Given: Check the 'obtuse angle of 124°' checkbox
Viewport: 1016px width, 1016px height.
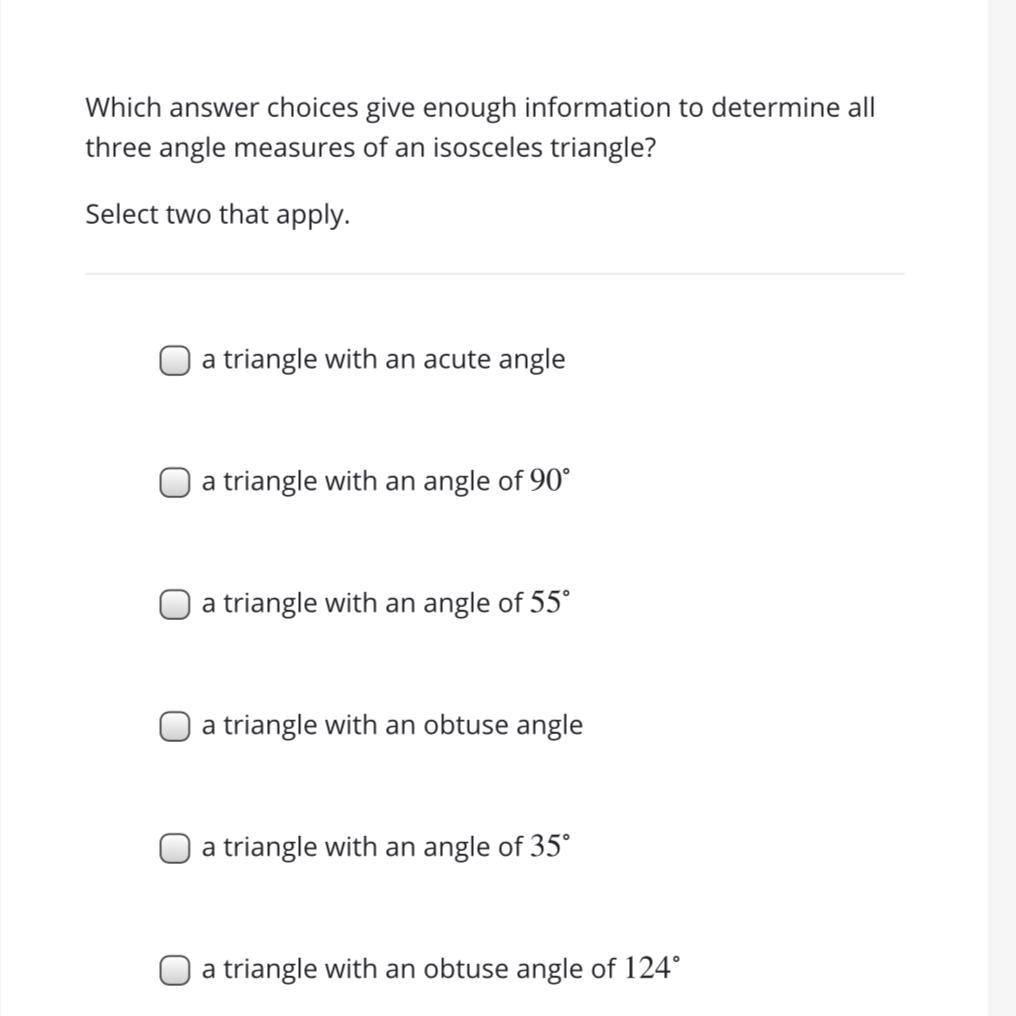Looking at the screenshot, I should point(174,970).
